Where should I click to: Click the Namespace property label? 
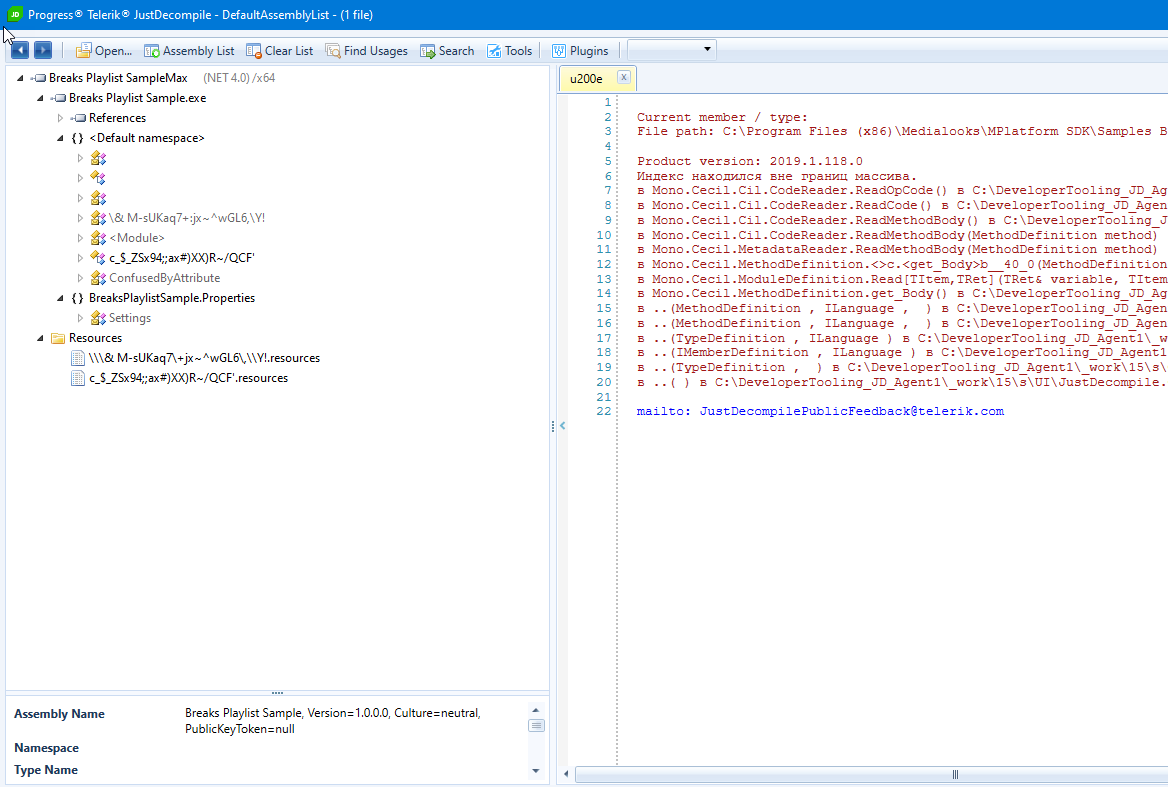pyautogui.click(x=46, y=748)
